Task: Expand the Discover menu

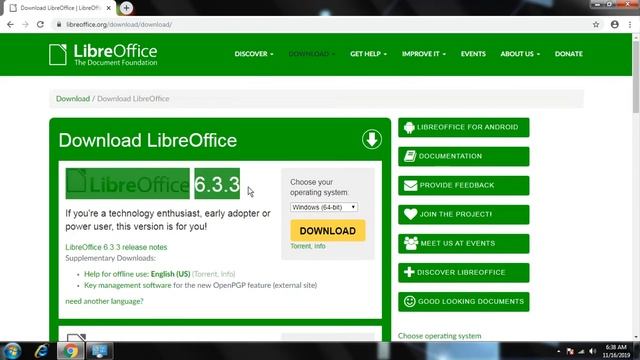Action: pyautogui.click(x=254, y=54)
